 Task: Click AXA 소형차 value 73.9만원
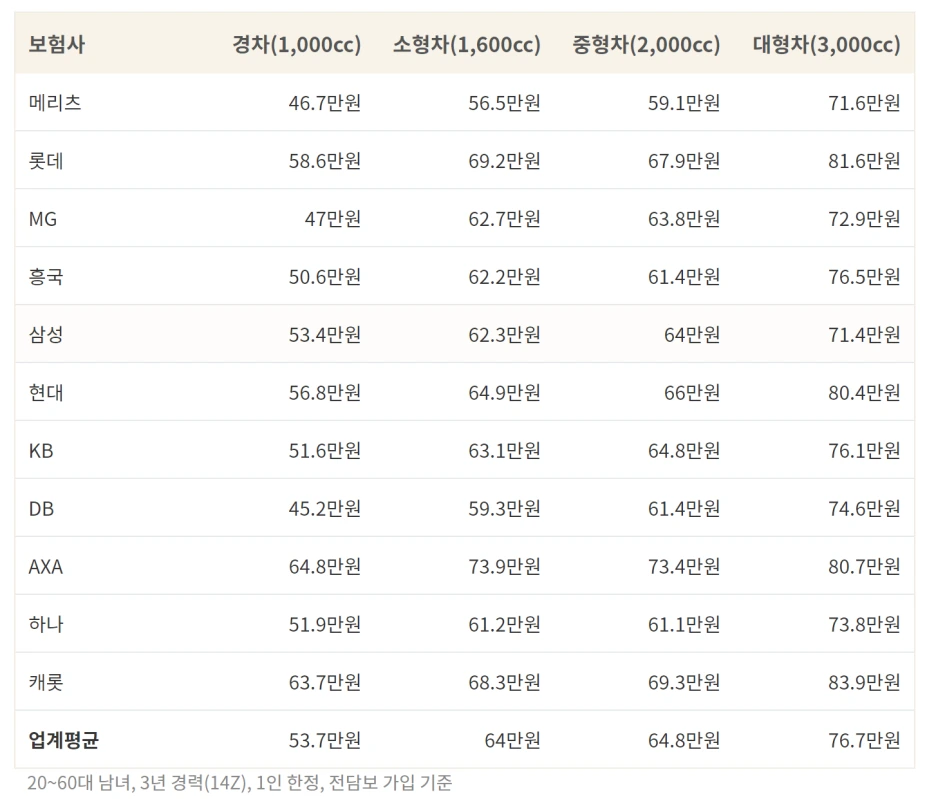[504, 566]
